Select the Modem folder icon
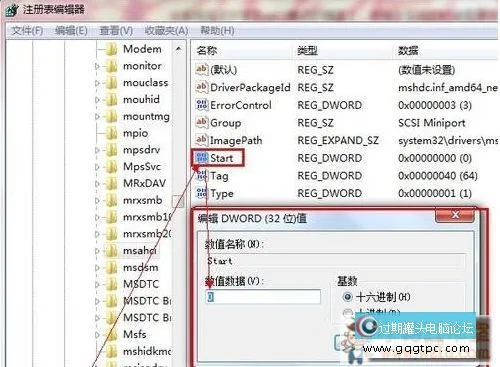Image resolution: width=500 pixels, height=367 pixels. [112, 49]
